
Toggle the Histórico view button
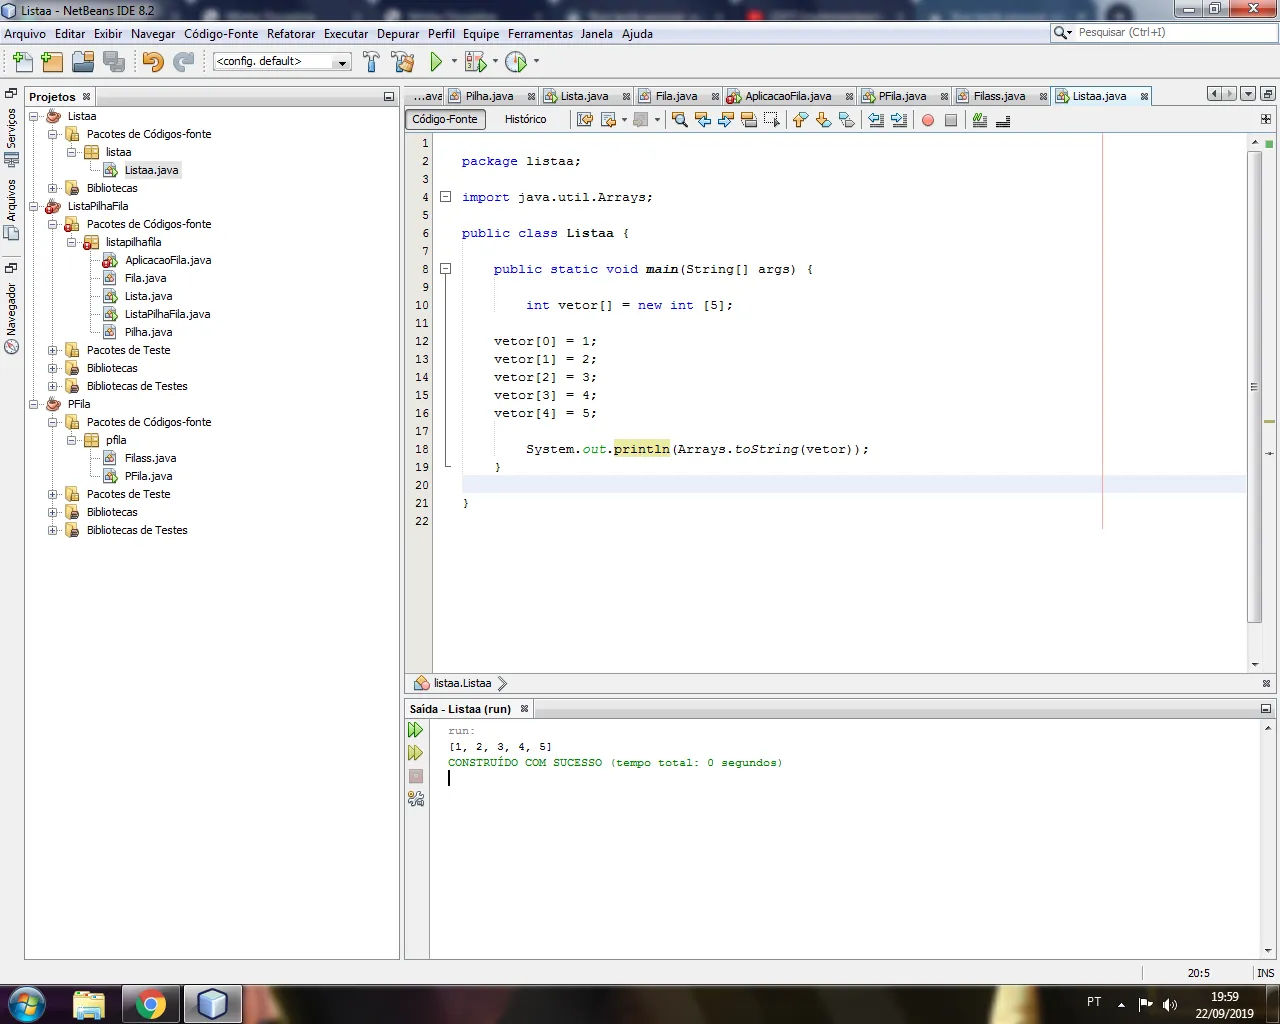coord(525,119)
